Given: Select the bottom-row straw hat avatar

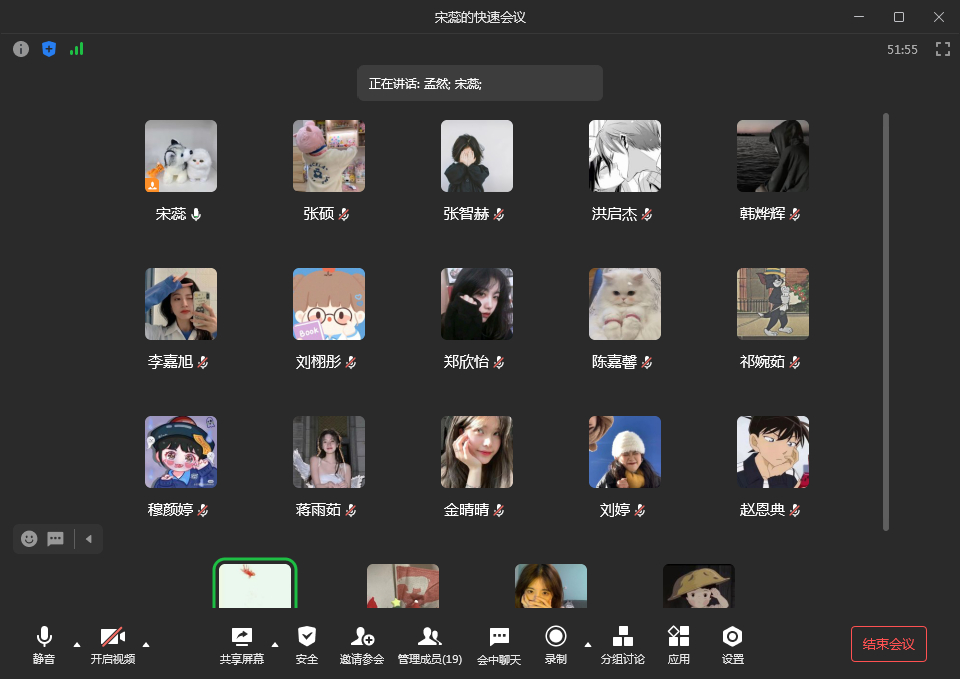Looking at the screenshot, I should coord(699,586).
